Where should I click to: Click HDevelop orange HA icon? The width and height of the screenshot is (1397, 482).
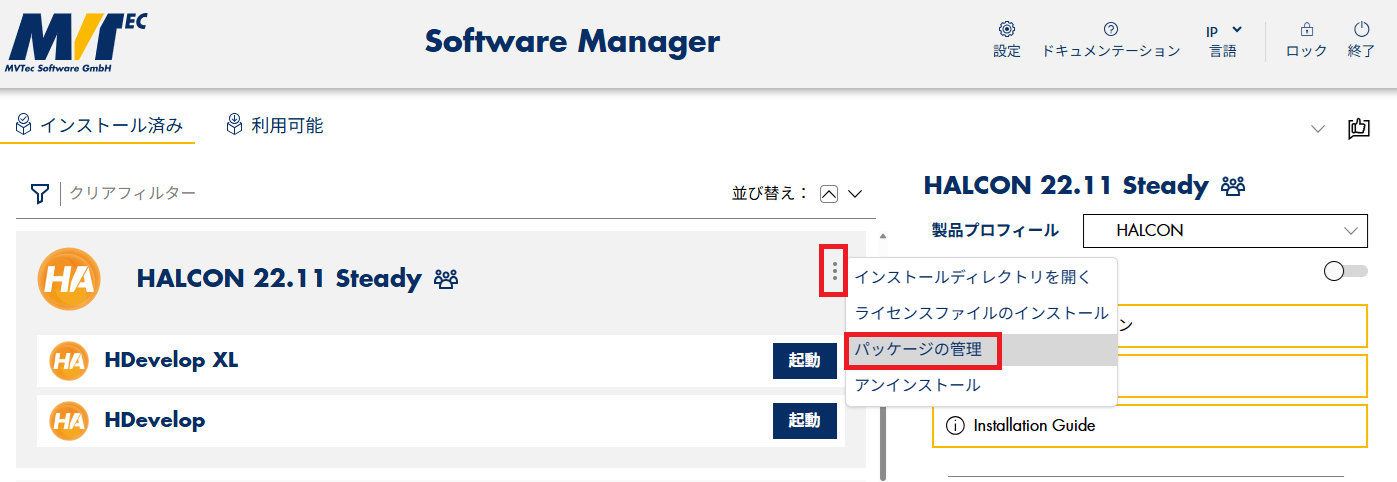pyautogui.click(x=69, y=420)
